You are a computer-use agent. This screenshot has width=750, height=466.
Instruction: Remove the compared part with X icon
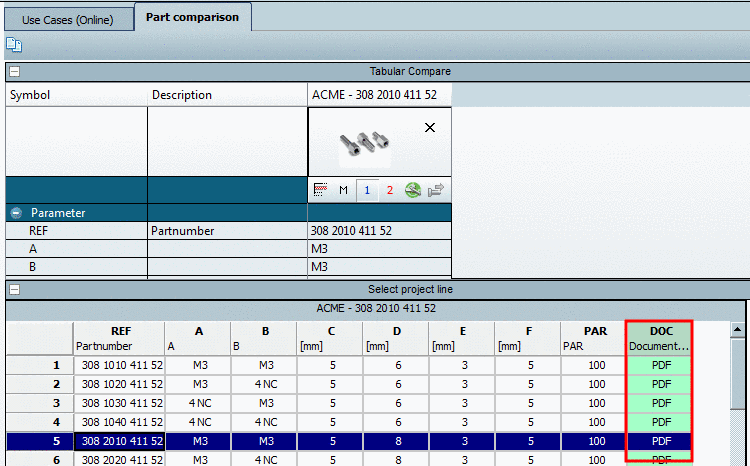tap(430, 128)
